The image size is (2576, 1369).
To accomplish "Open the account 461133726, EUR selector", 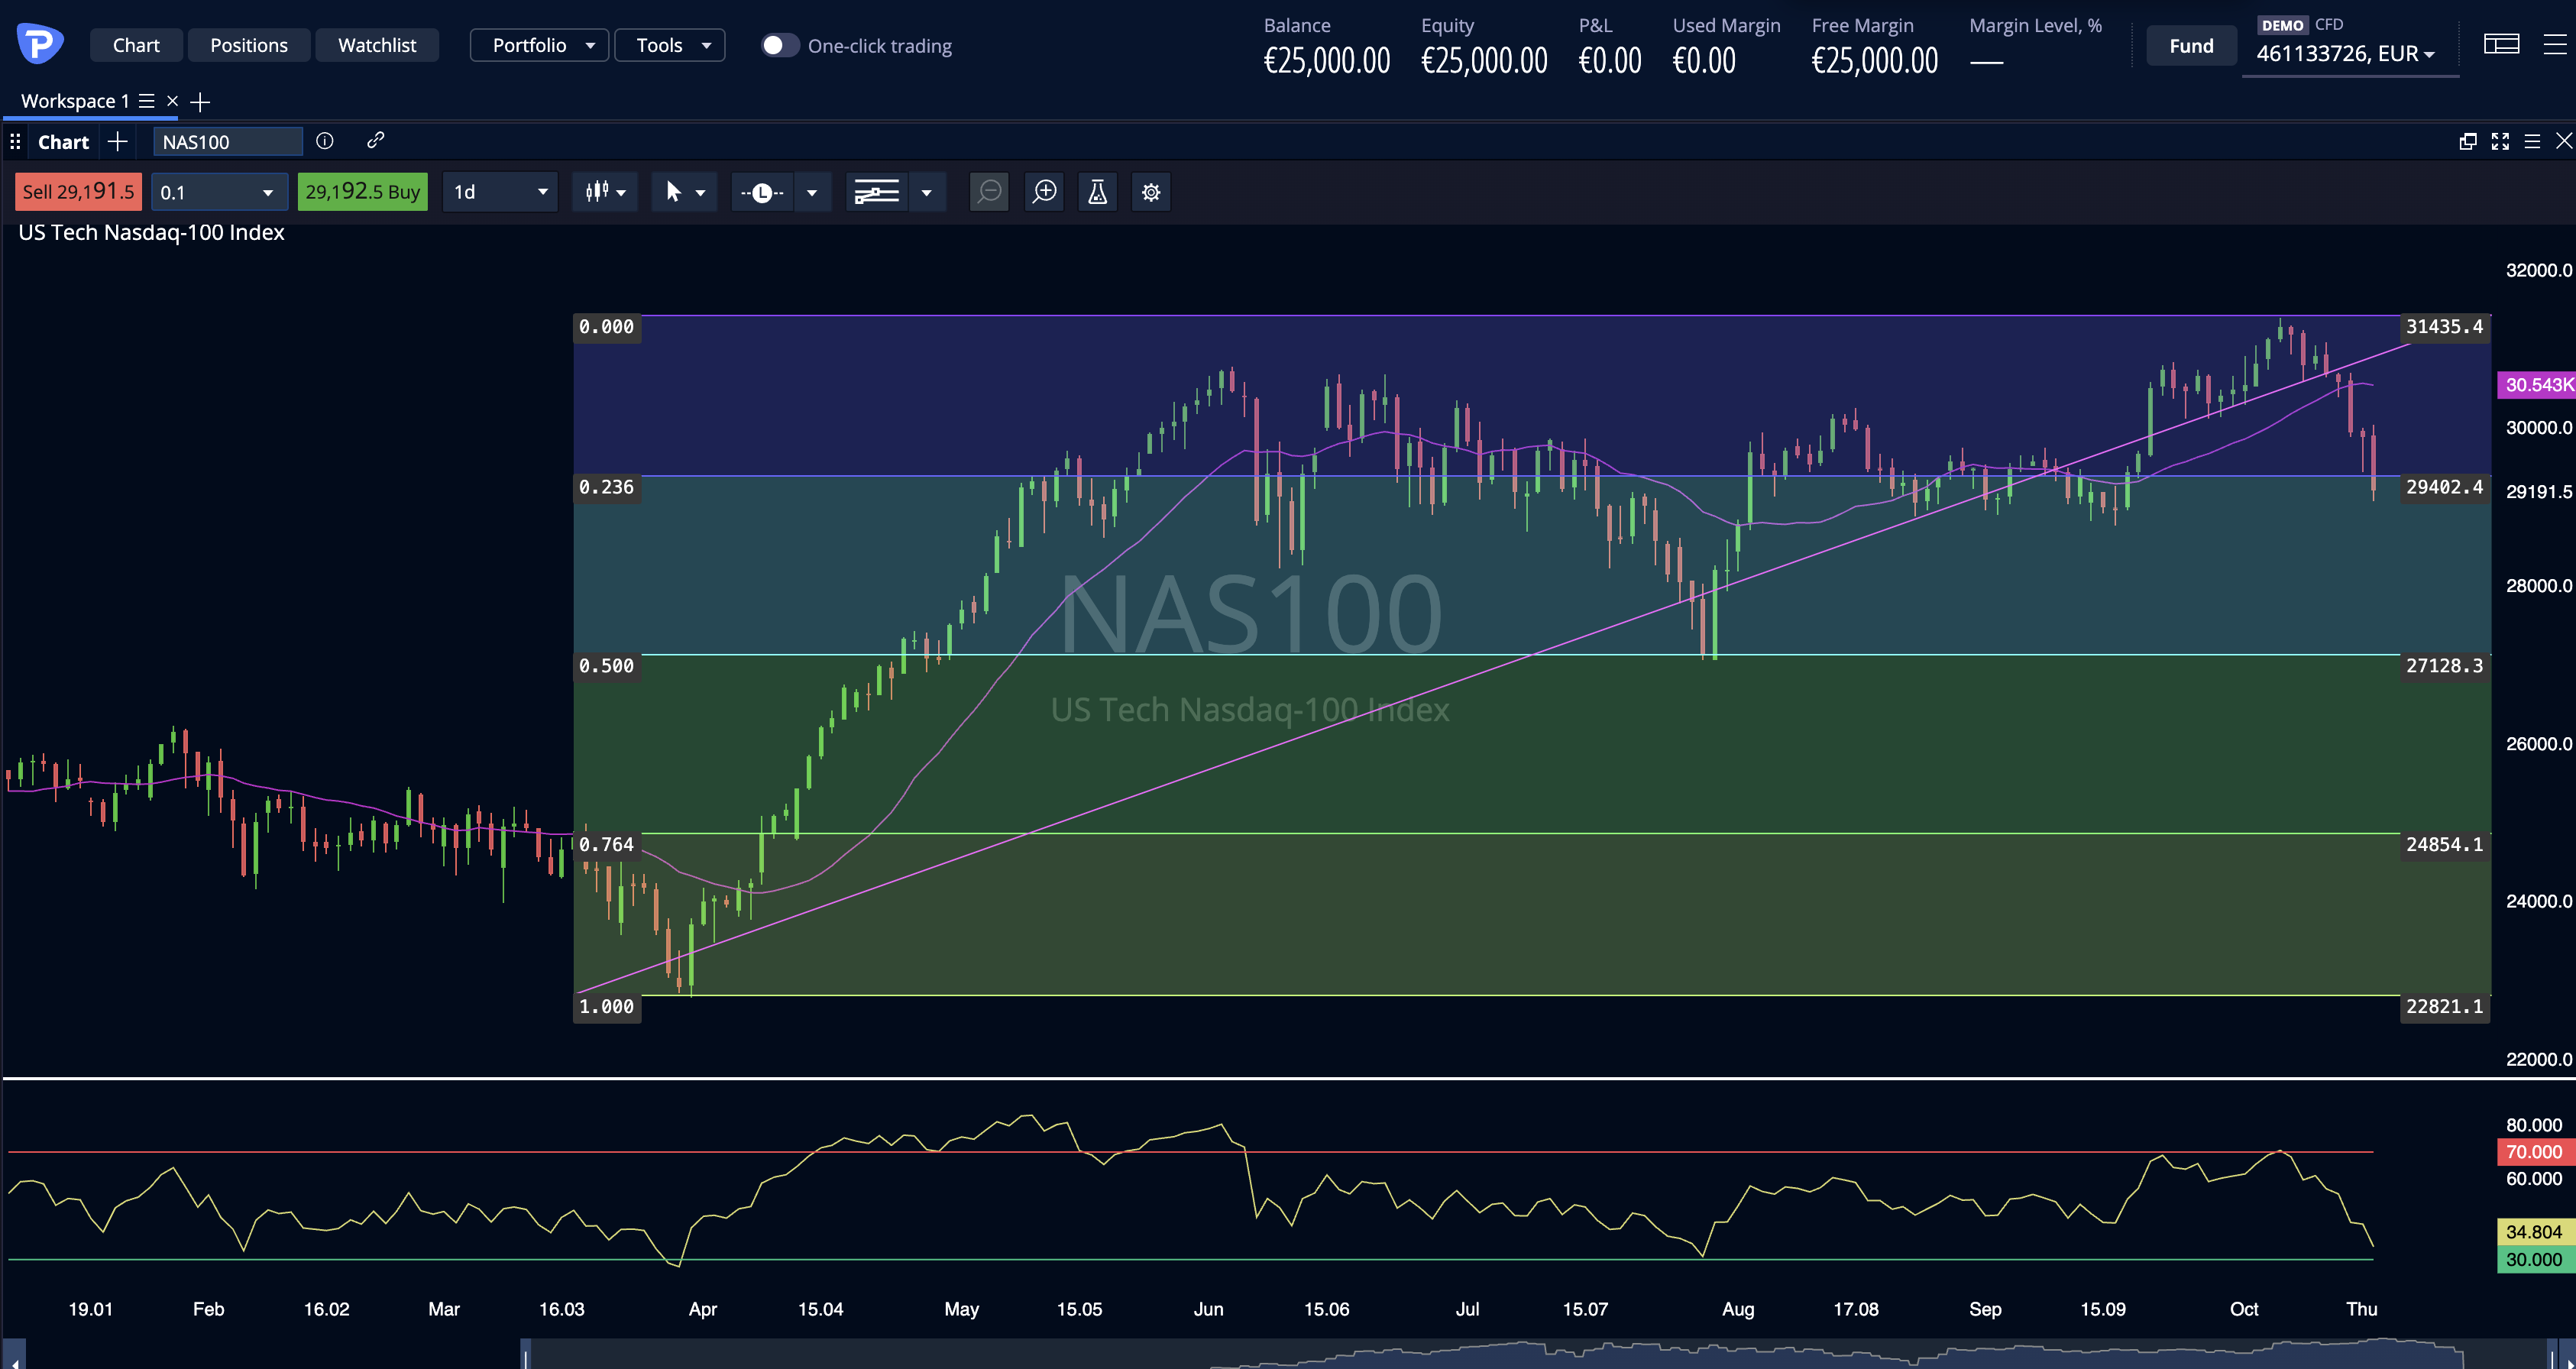I will 2345,54.
